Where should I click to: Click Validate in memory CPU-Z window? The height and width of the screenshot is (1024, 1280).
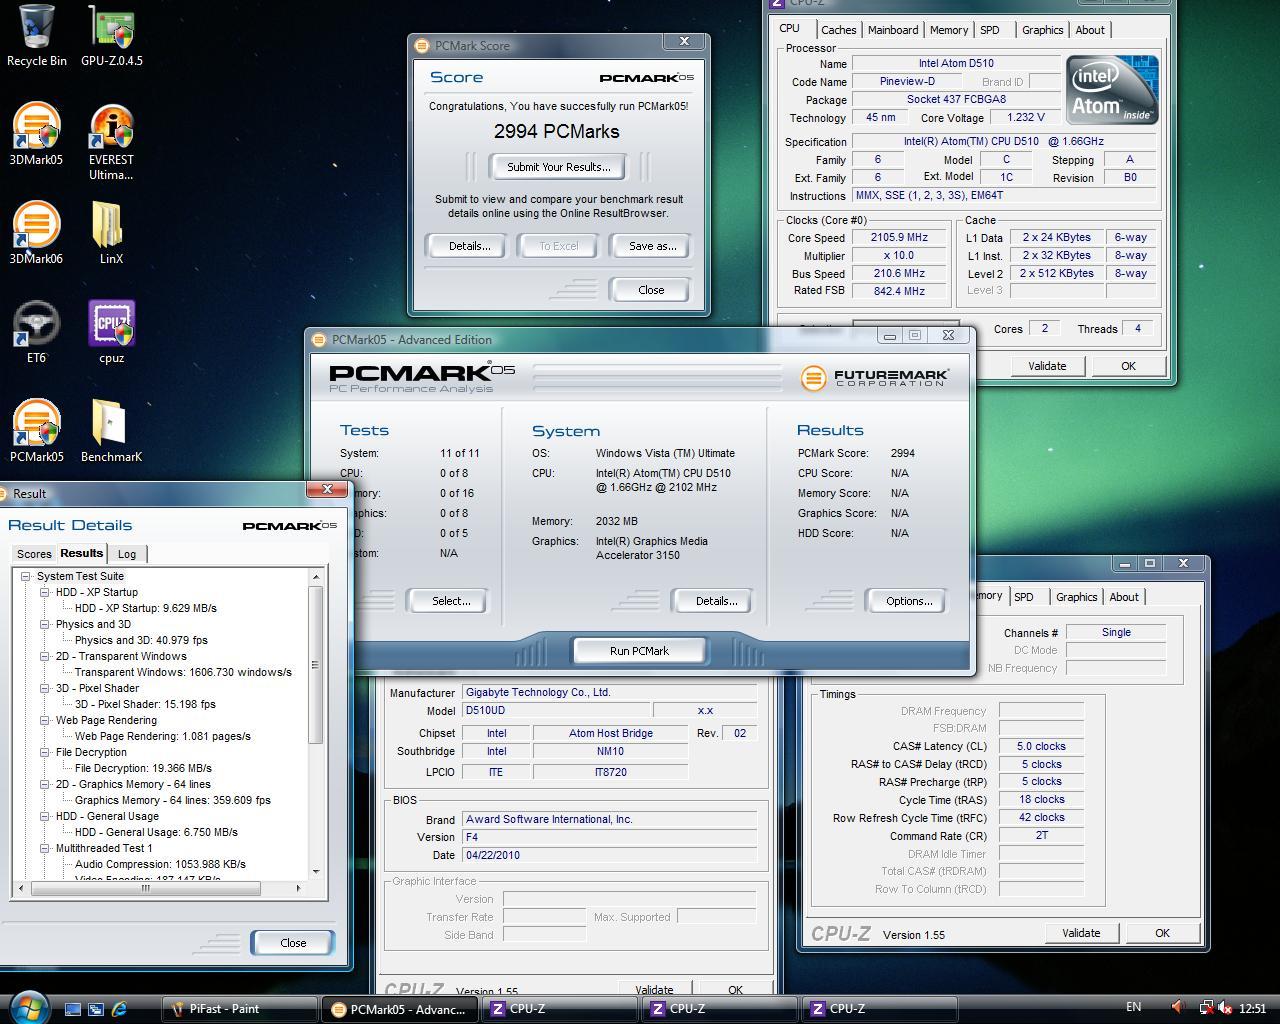point(1081,933)
